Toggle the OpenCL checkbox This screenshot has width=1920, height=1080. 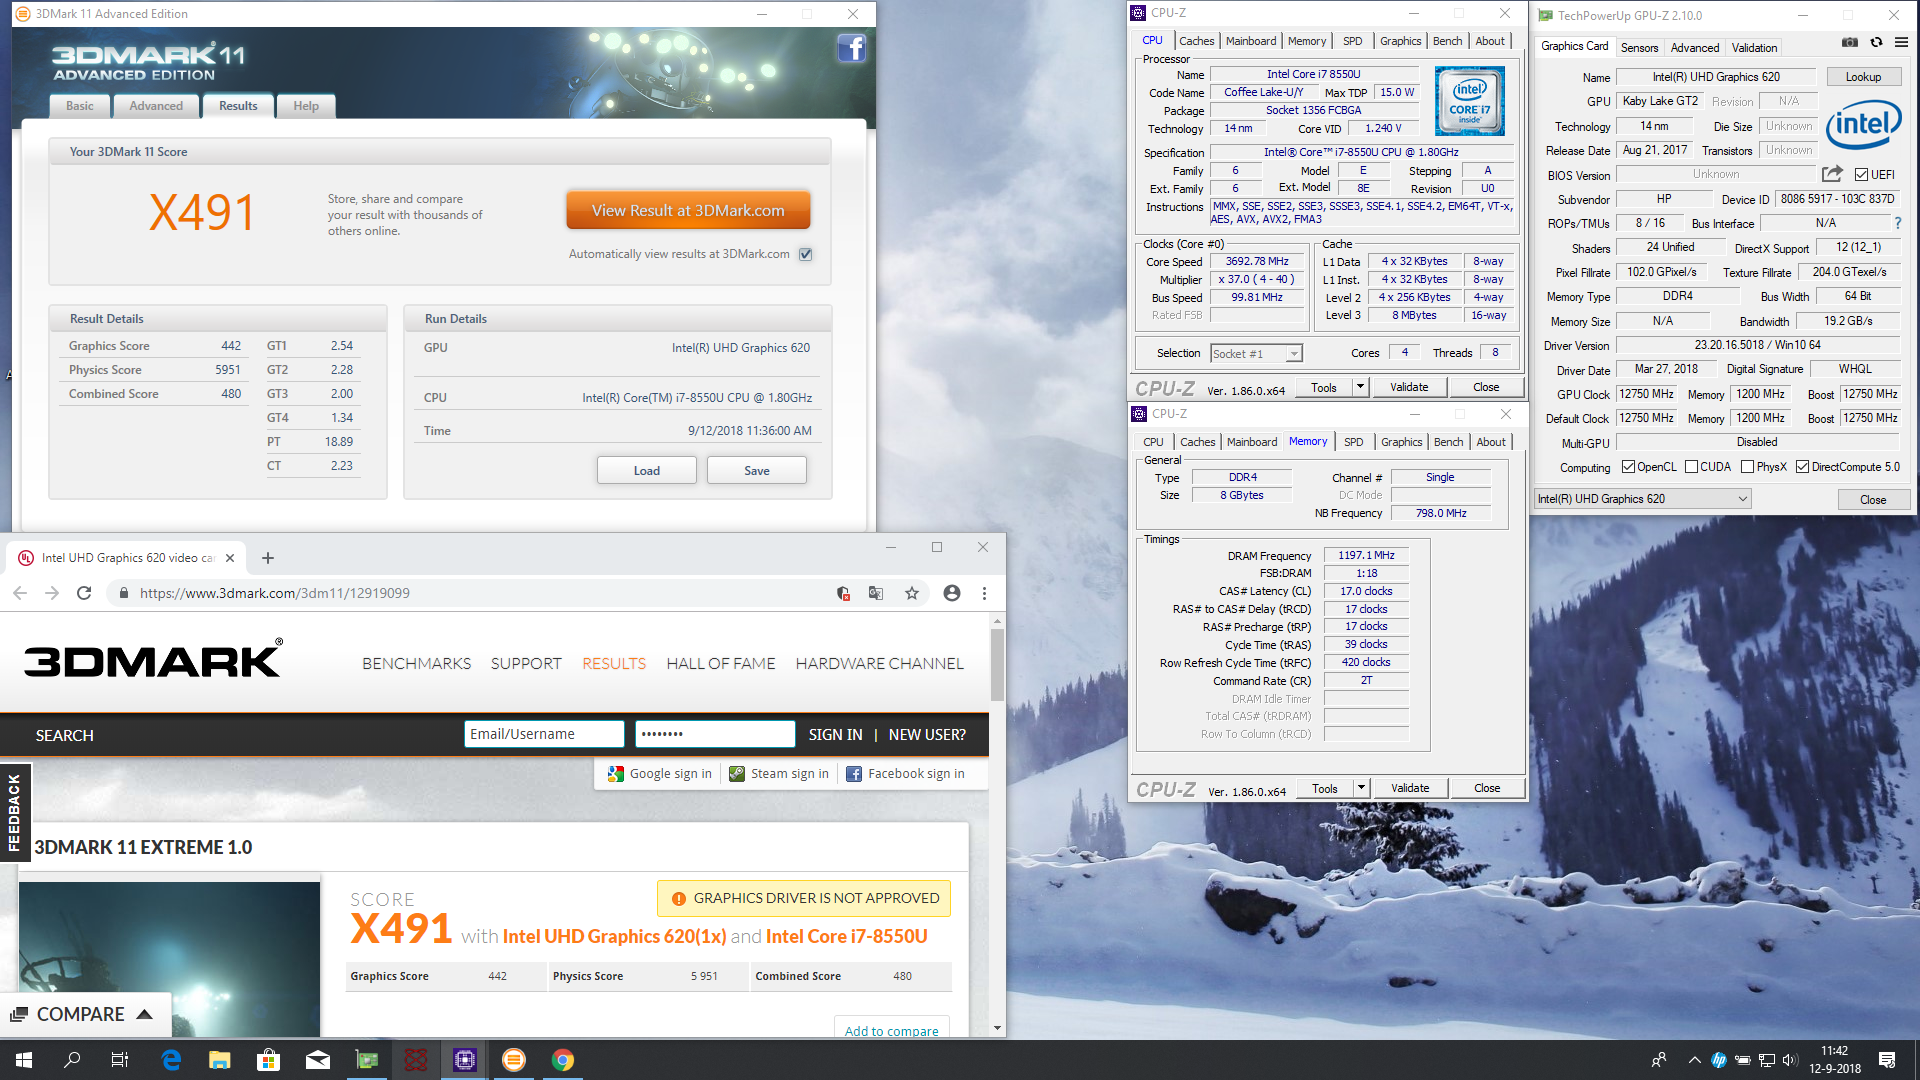point(1628,467)
